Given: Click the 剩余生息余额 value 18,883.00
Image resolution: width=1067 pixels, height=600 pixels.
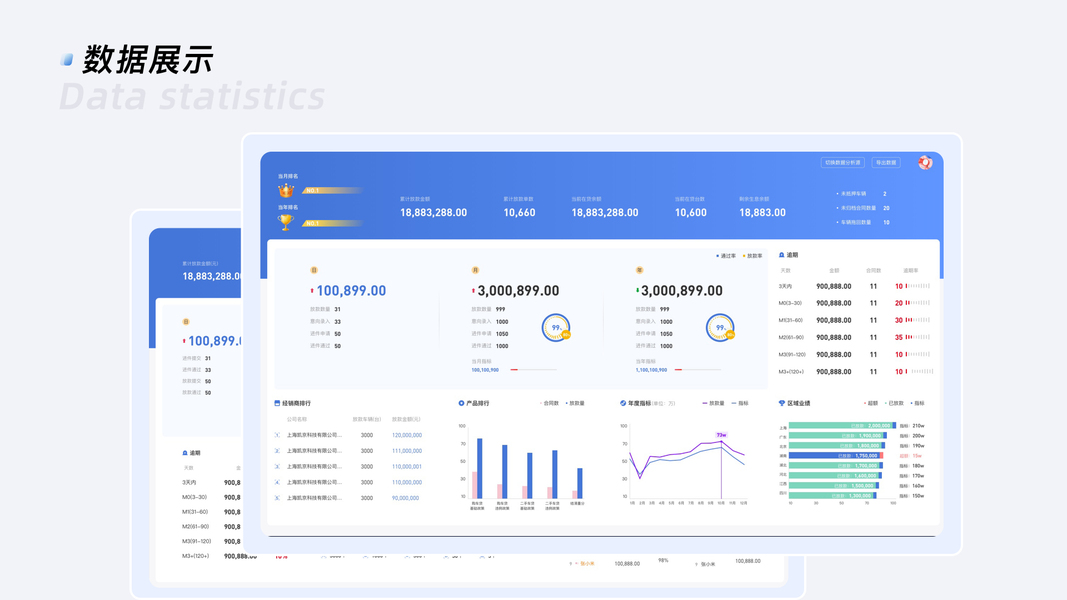Looking at the screenshot, I should [763, 213].
